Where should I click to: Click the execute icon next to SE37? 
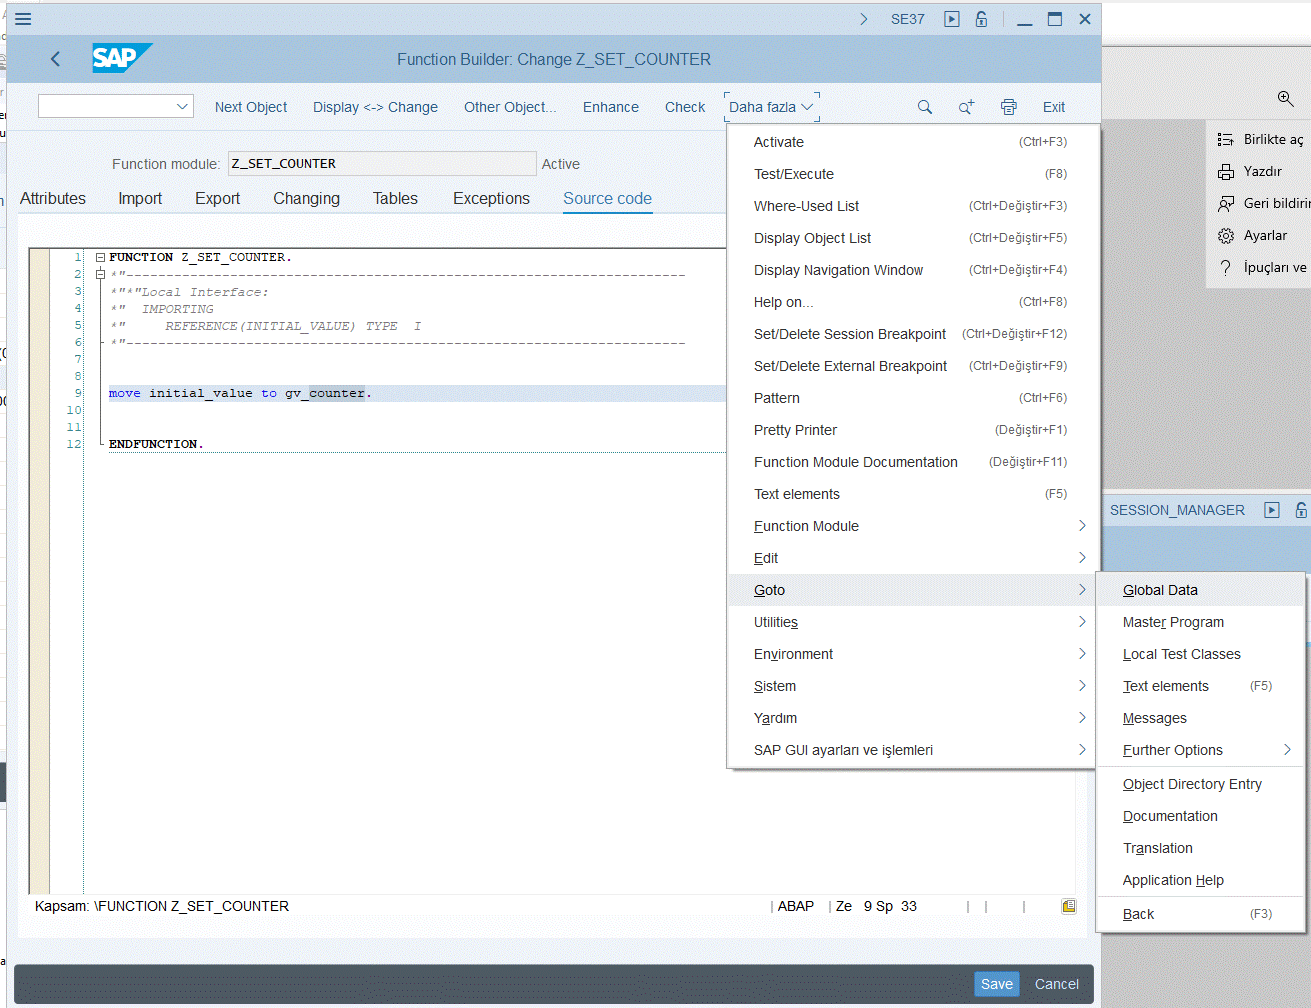pos(952,19)
